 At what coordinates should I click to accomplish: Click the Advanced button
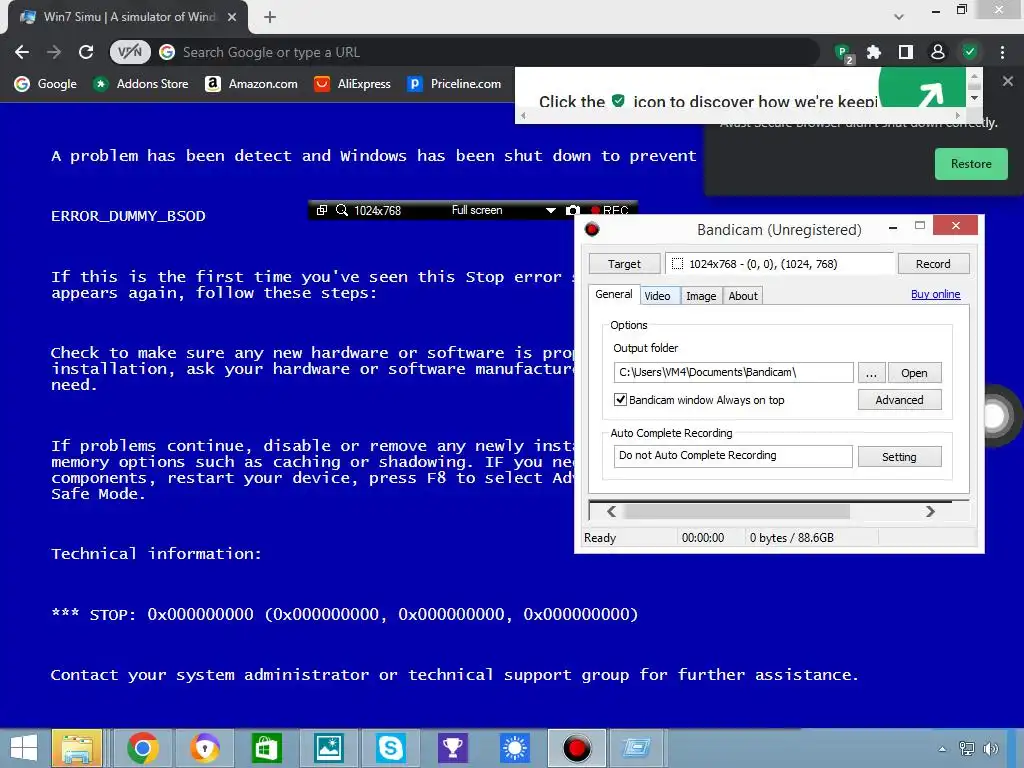click(899, 400)
